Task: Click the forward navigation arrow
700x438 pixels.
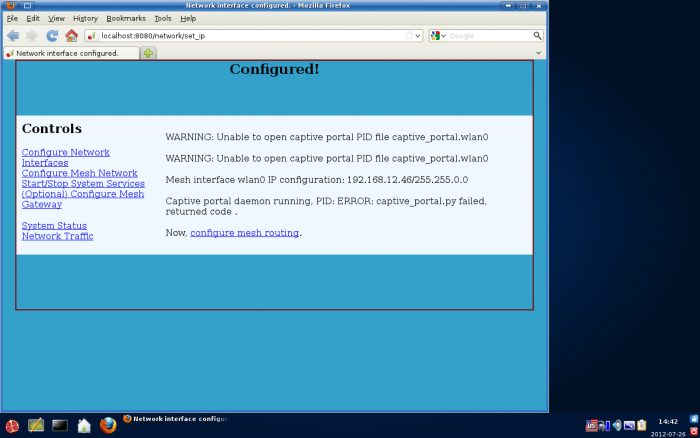Action: click(32, 36)
